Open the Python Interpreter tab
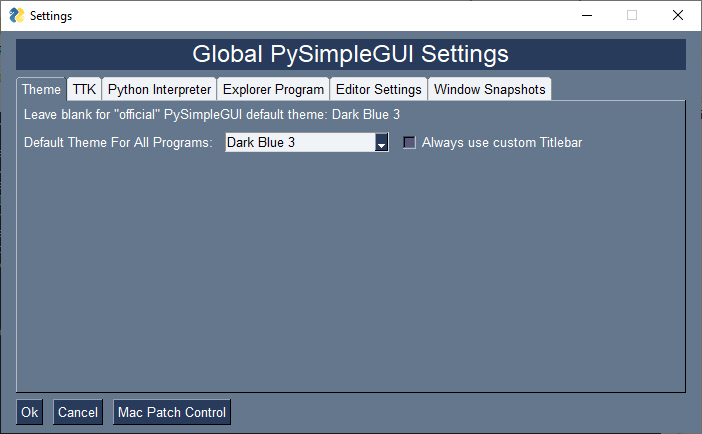This screenshot has height=434, width=702. [159, 89]
